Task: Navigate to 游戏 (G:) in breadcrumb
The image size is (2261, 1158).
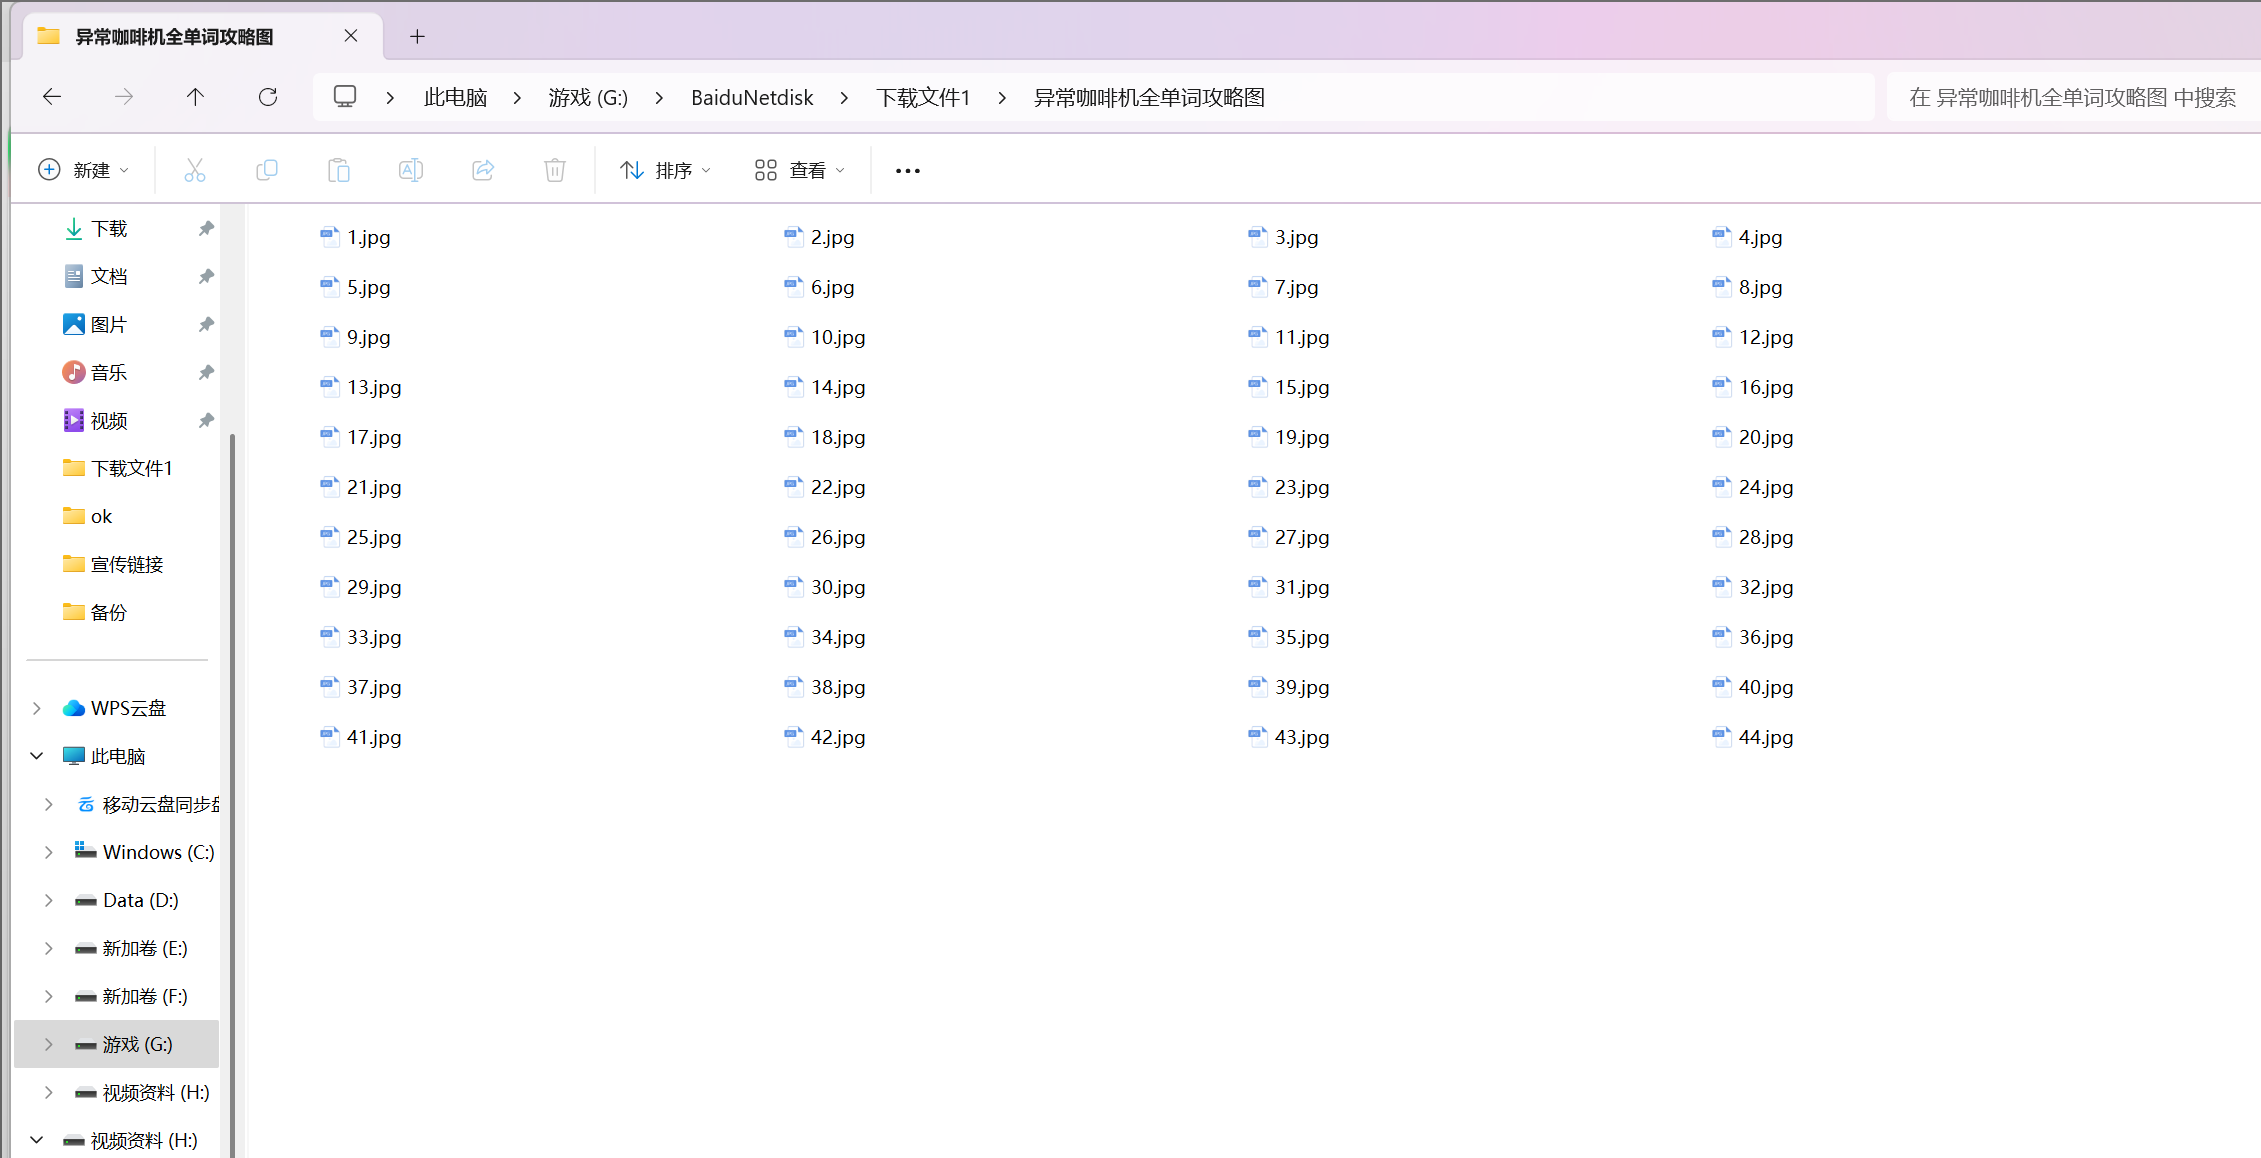Action: tap(588, 98)
